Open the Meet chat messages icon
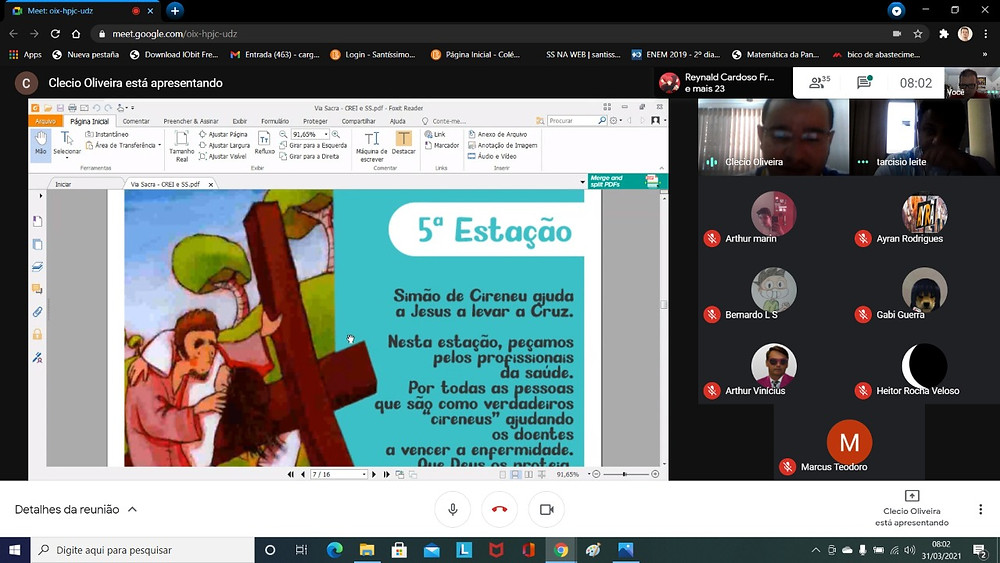This screenshot has width=1000, height=563. click(864, 82)
